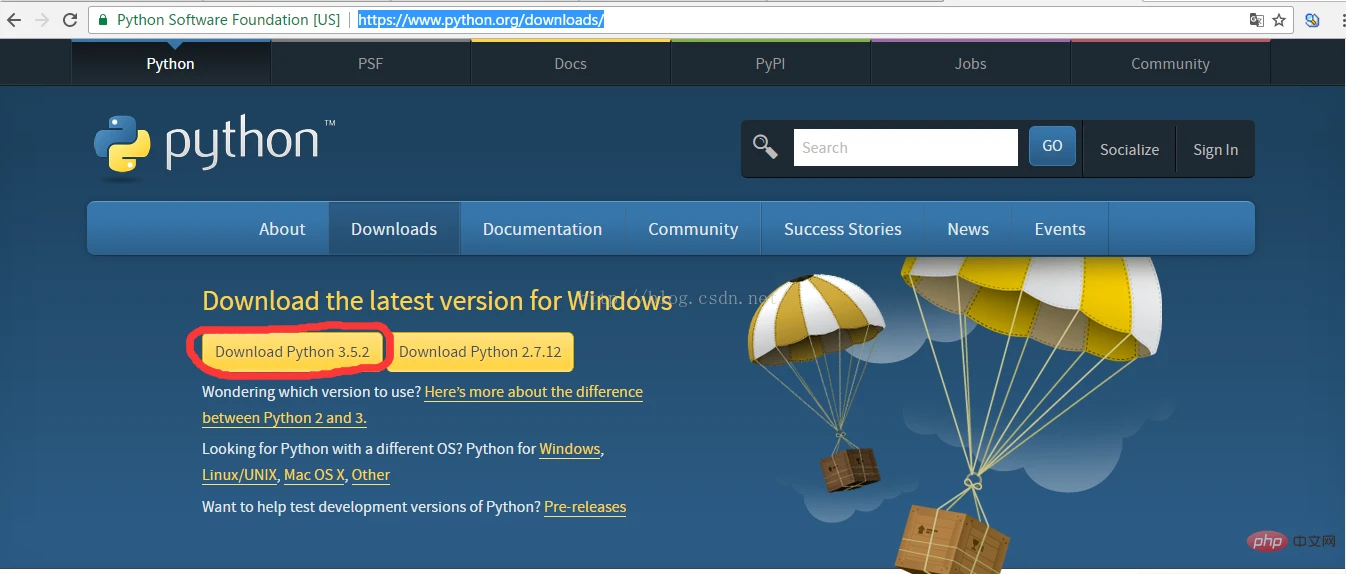Viewport: 1346px width, 574px height.
Task: Click the magnifying glass search icon
Action: tap(765, 147)
